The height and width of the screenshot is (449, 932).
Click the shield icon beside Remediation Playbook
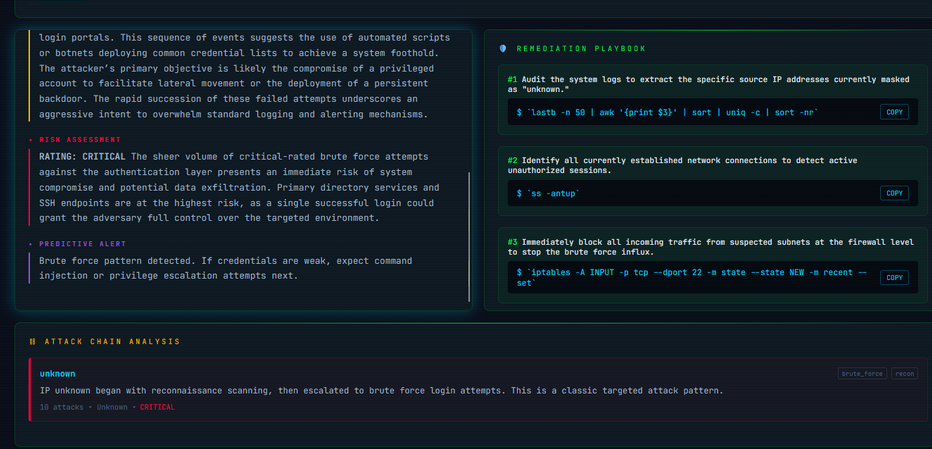tap(503, 48)
